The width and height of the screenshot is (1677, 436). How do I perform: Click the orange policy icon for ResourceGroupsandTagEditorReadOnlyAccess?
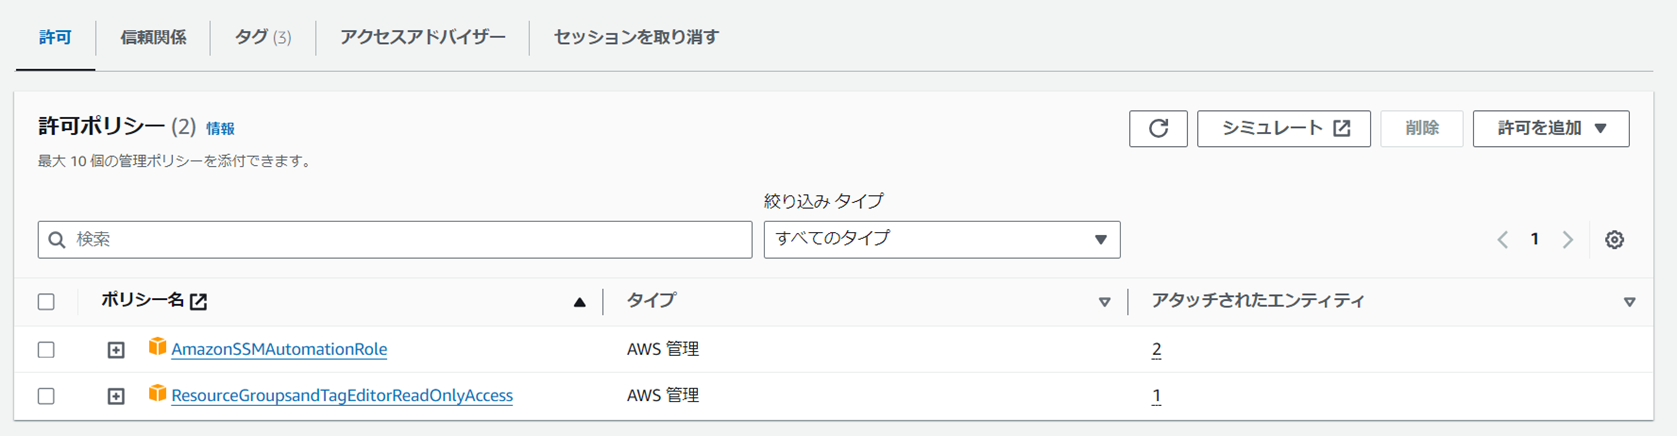(x=157, y=394)
